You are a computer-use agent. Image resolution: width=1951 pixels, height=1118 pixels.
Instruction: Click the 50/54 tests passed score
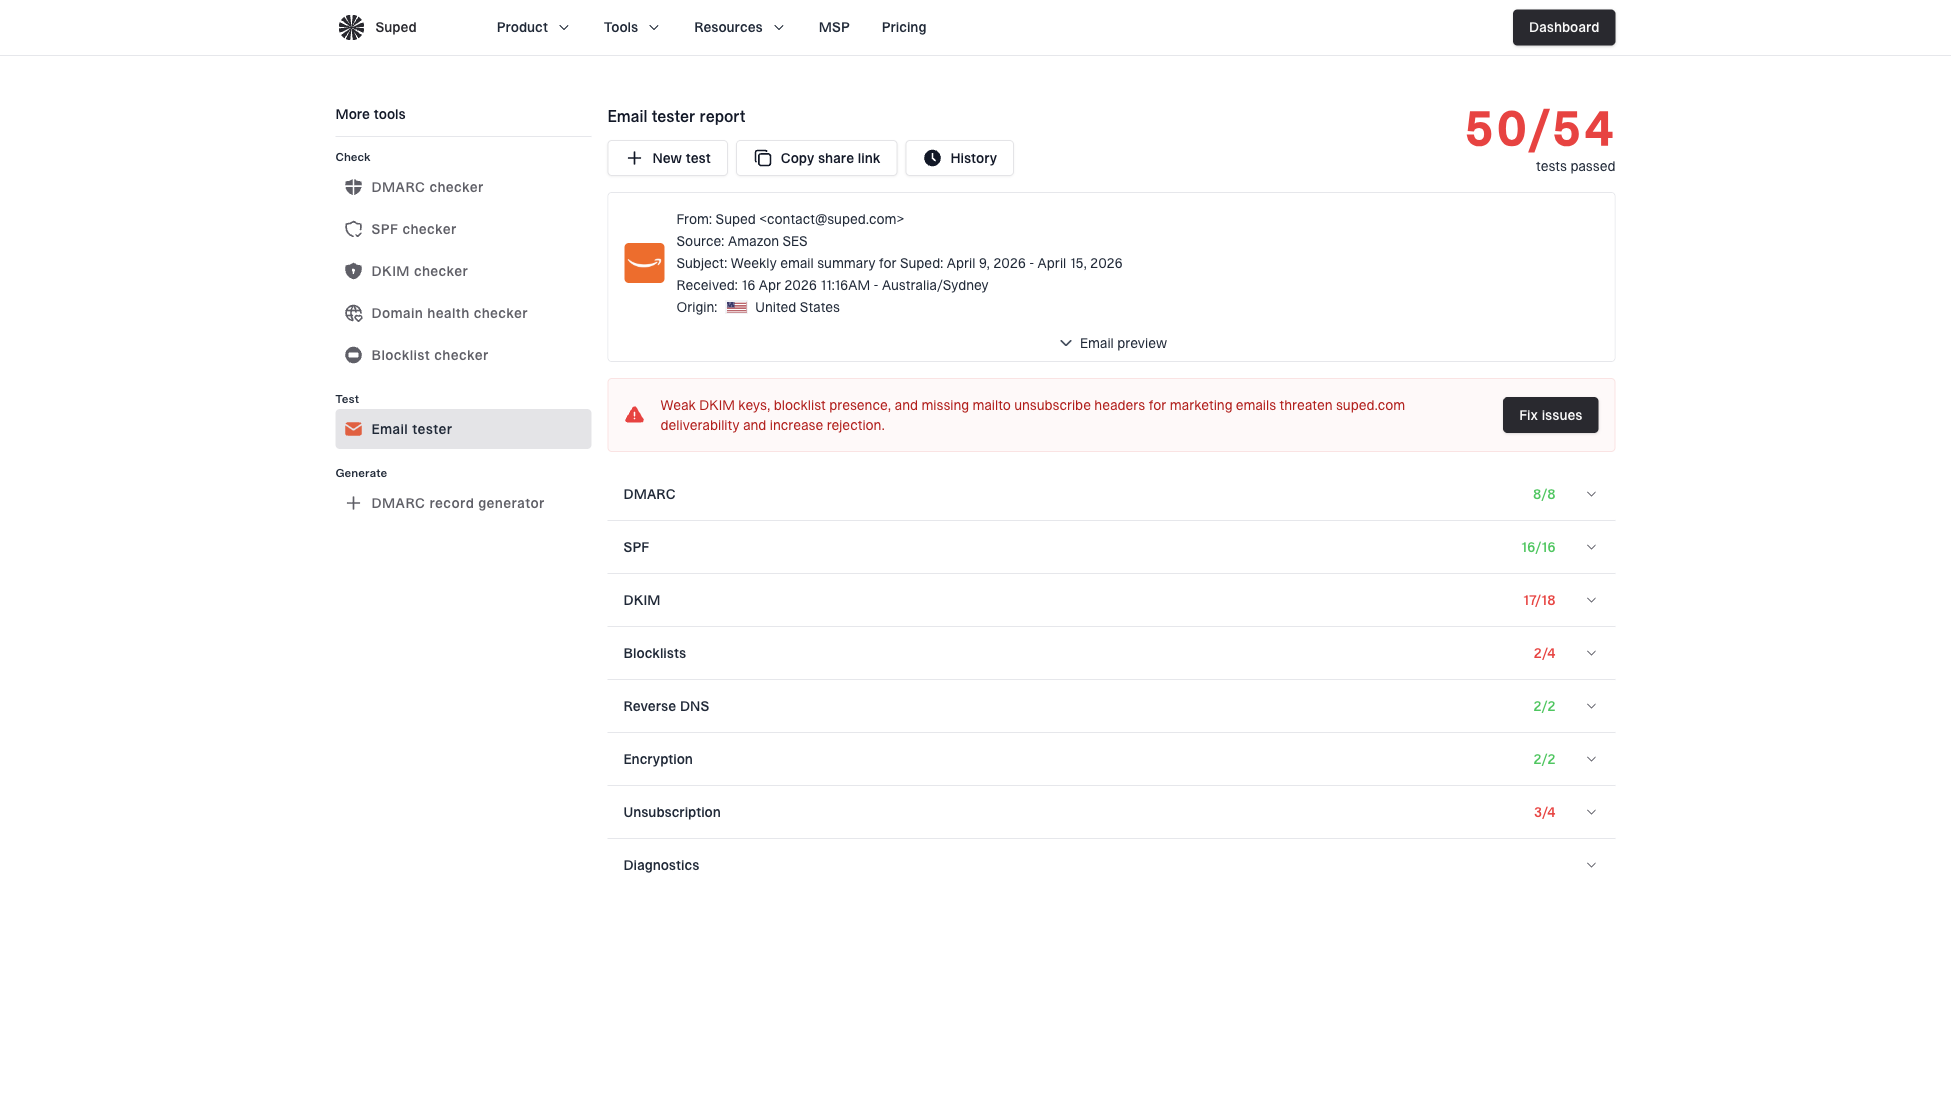[1539, 130]
